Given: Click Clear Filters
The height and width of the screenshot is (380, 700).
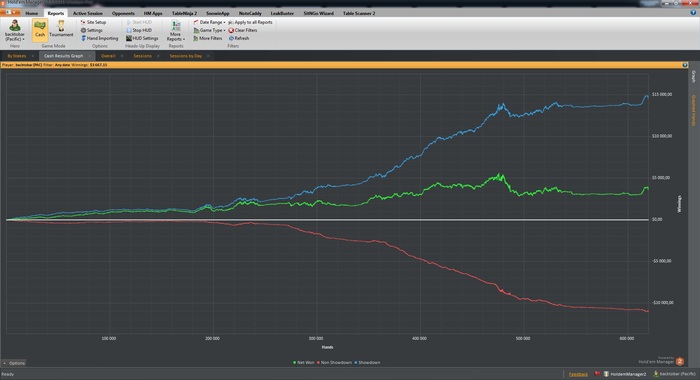Looking at the screenshot, I should (x=242, y=30).
